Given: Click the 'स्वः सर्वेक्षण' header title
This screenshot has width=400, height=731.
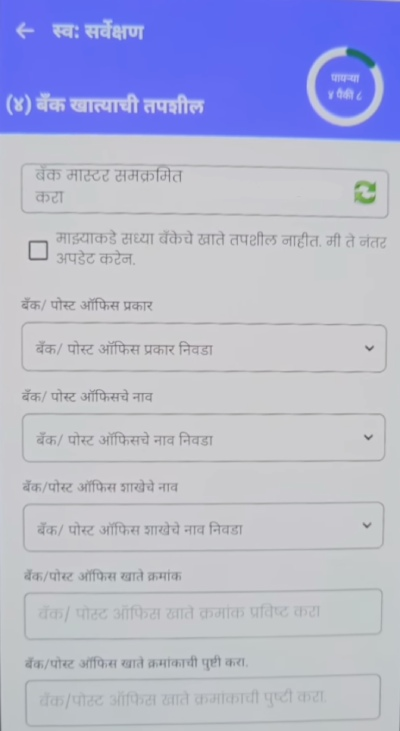Looking at the screenshot, I should pos(96,32).
